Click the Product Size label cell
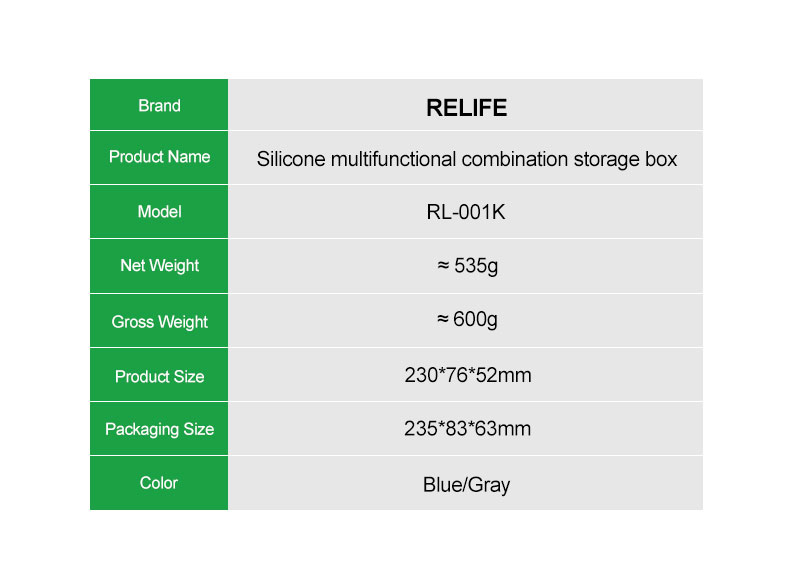Screen dimensions: 800x587 (x=159, y=375)
